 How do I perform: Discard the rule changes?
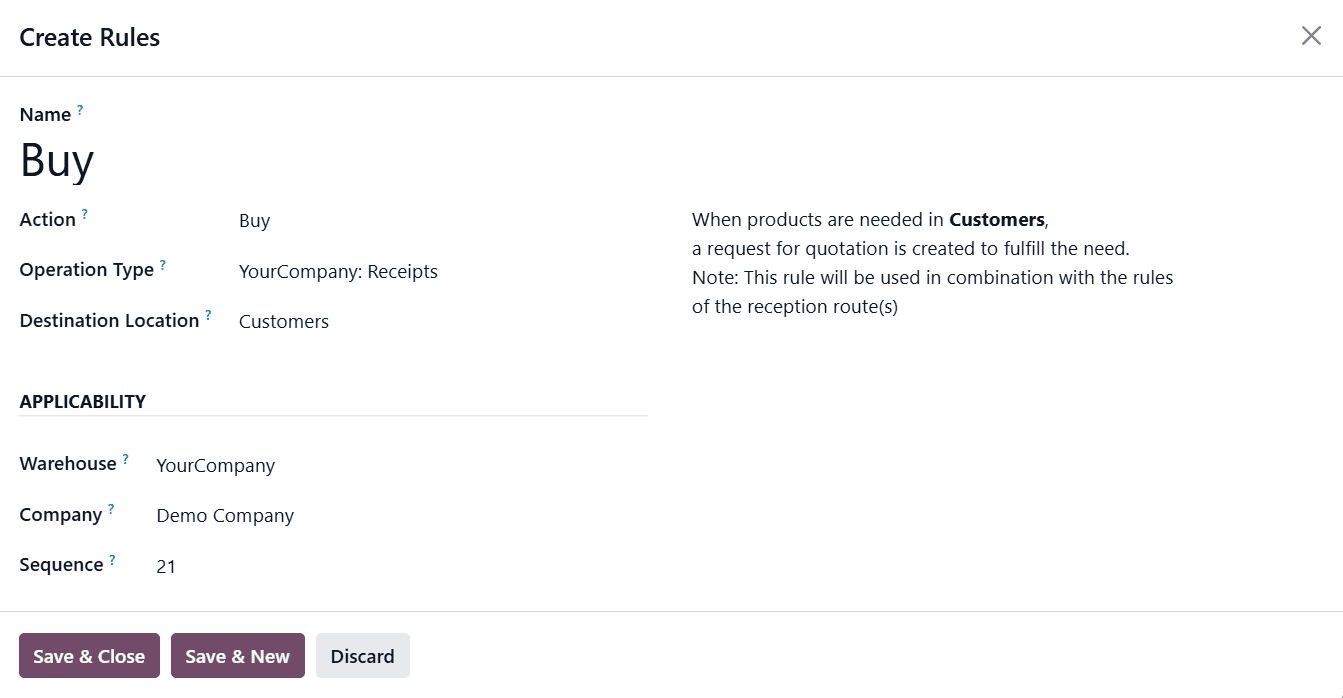coord(362,655)
